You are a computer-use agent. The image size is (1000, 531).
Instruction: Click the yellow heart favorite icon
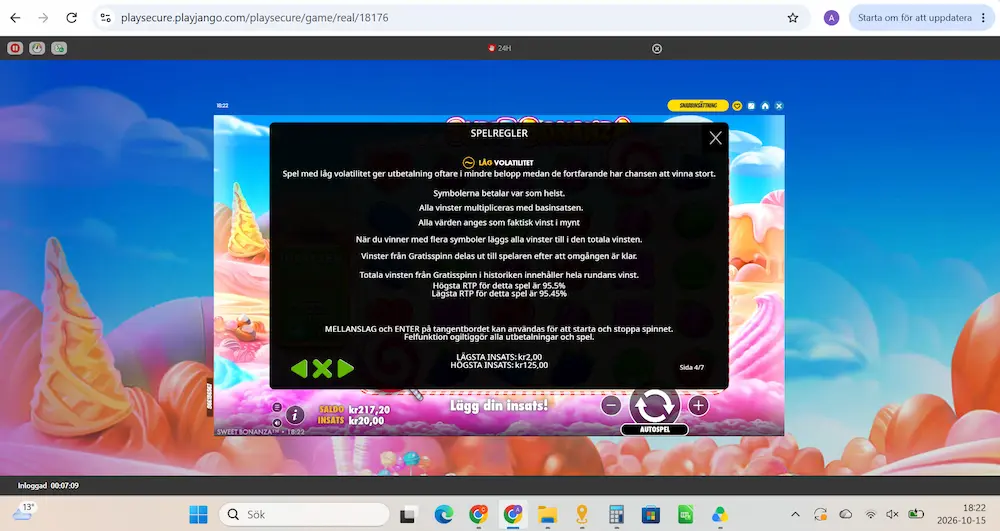(737, 106)
